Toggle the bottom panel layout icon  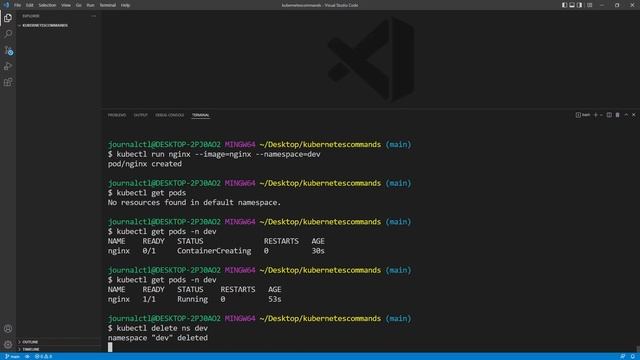(572, 5)
